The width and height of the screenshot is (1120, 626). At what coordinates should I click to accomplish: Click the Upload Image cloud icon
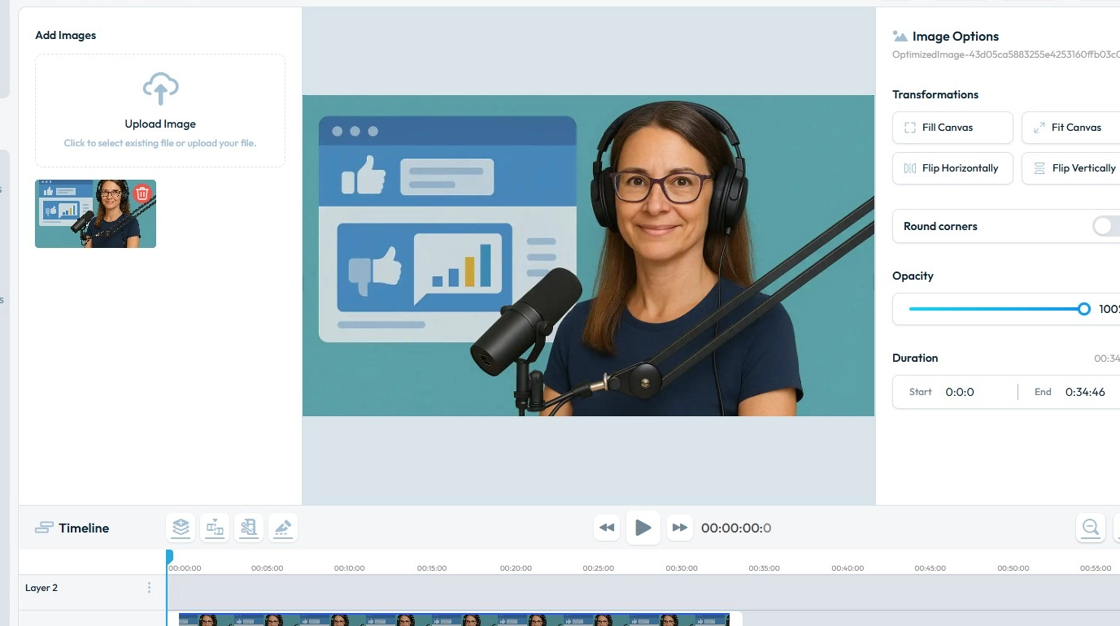[160, 89]
